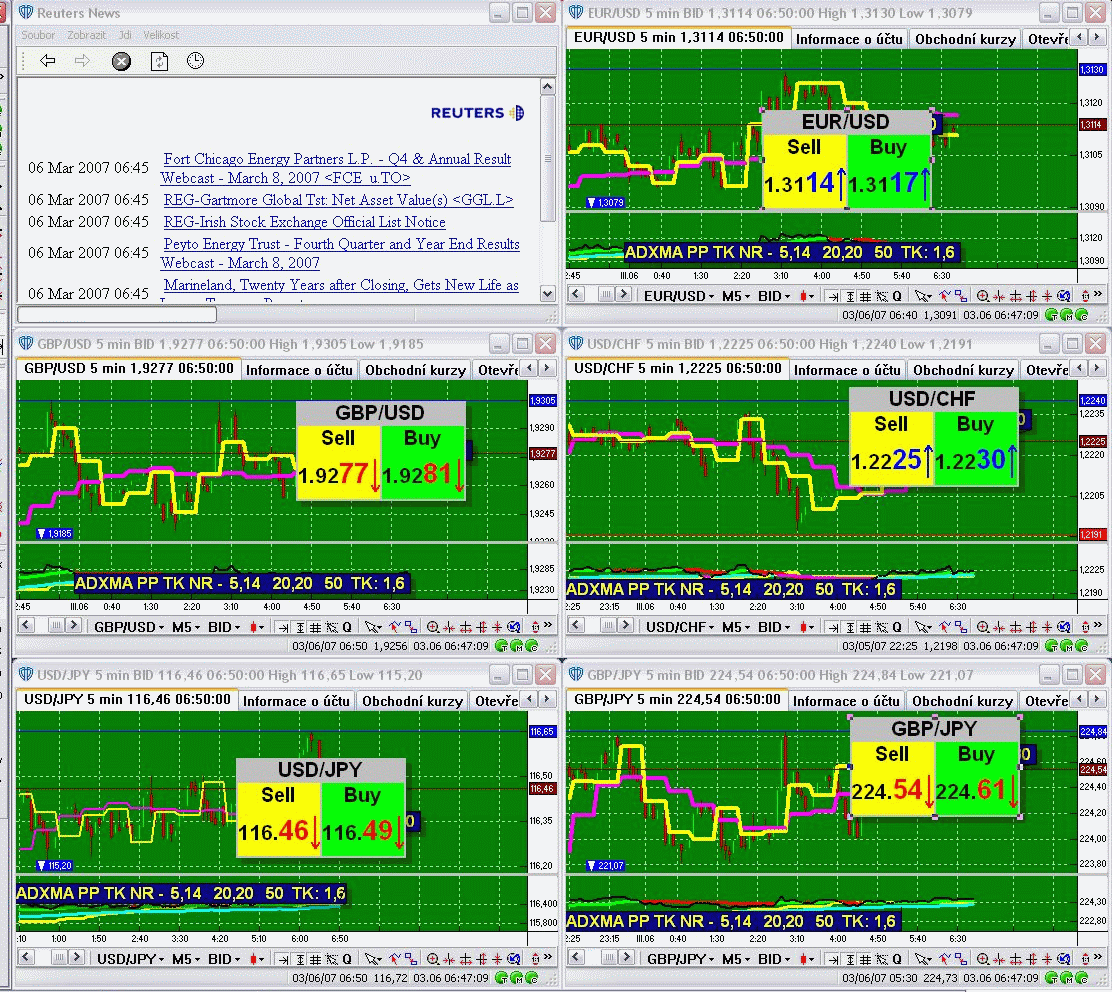
Task: Click blue globe refresh icon in GBP/JPY toolbar
Action: (1064, 959)
